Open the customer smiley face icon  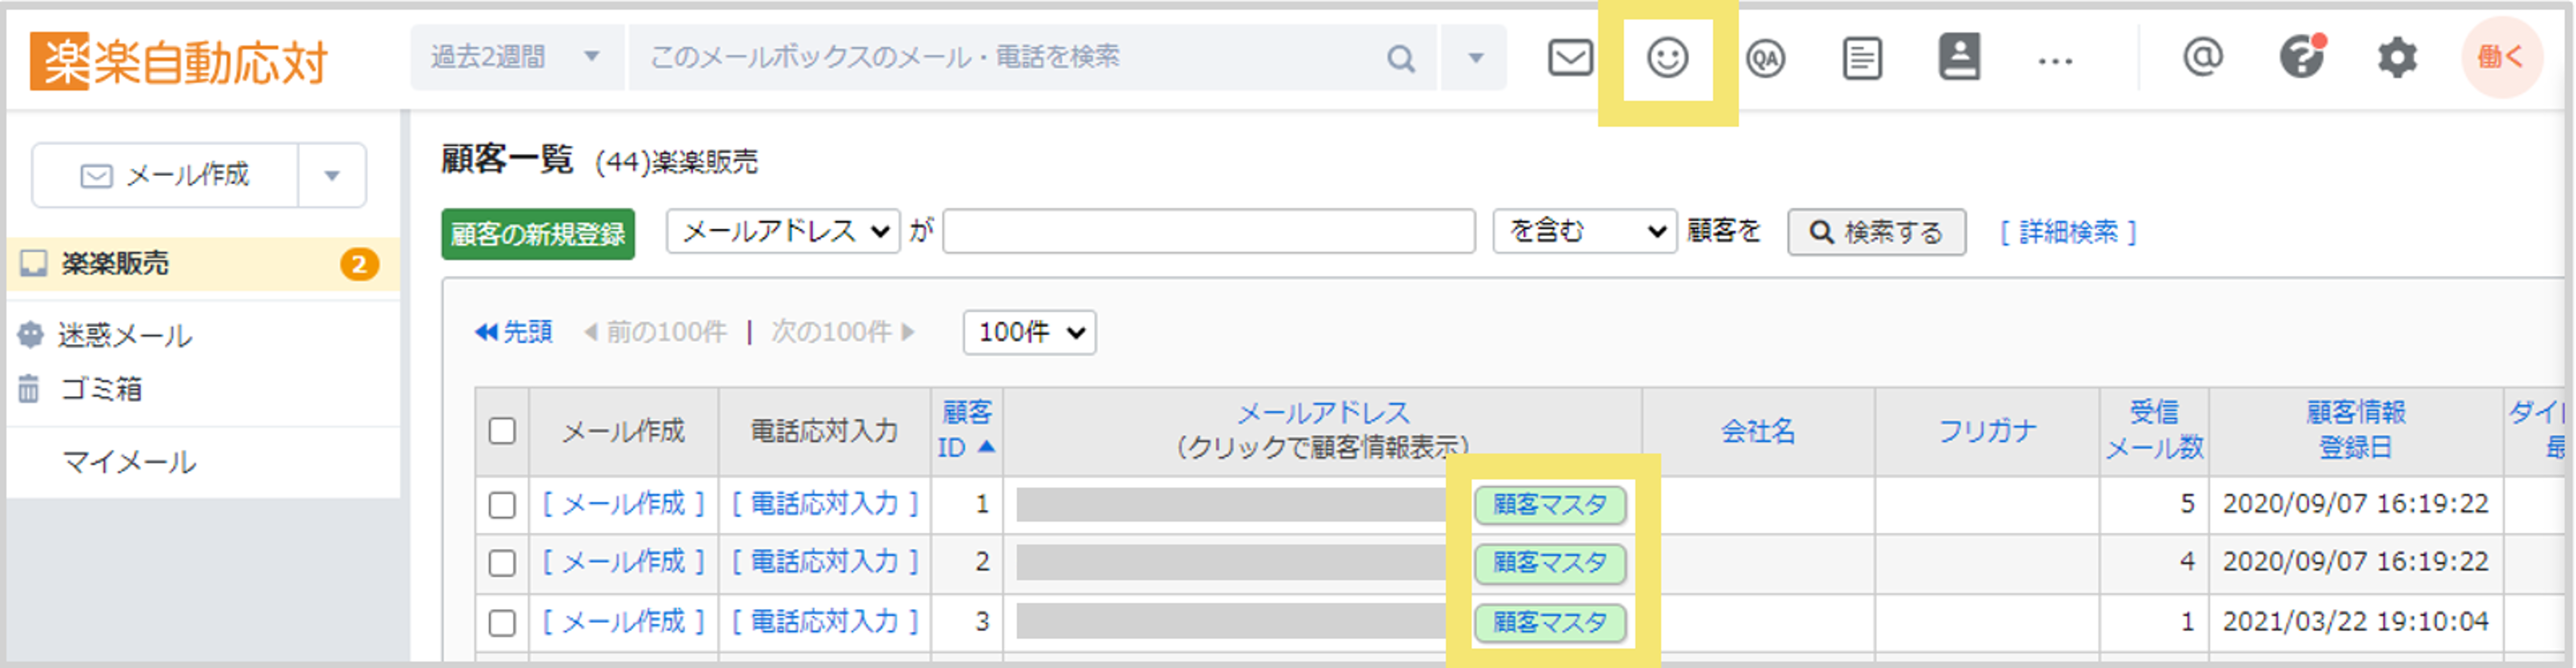(1667, 58)
